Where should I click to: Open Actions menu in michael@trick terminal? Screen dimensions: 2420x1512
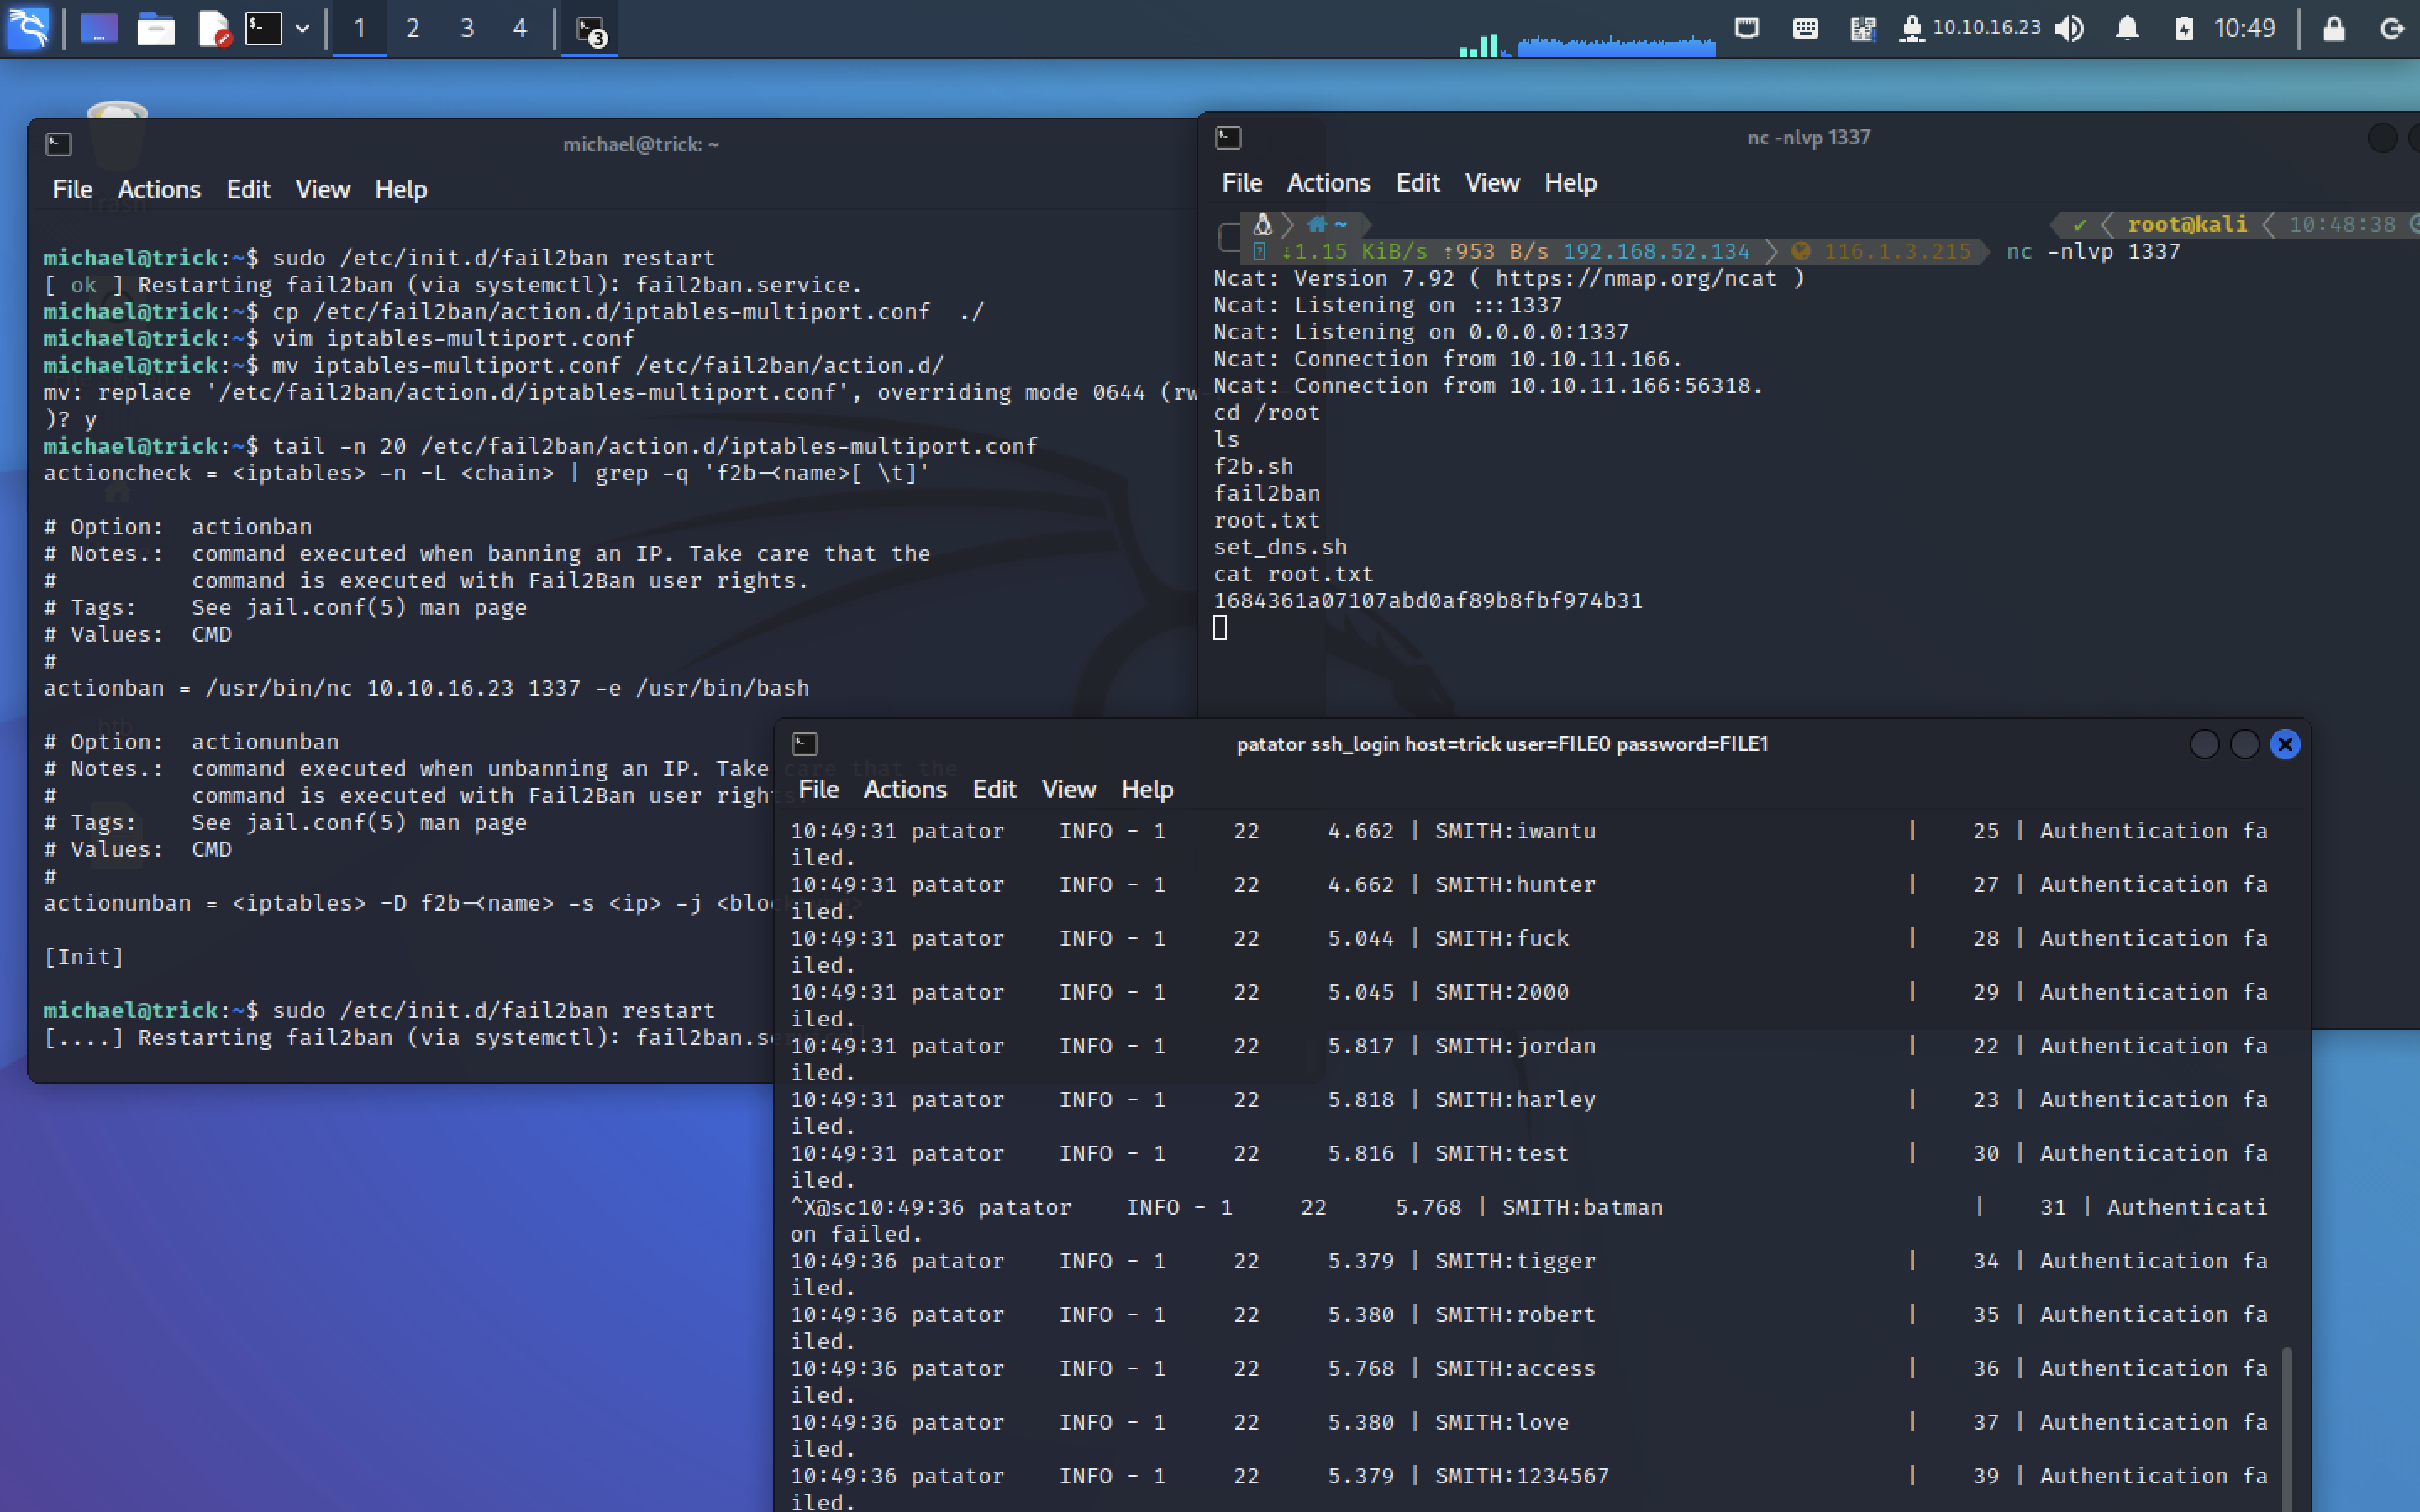click(x=159, y=189)
